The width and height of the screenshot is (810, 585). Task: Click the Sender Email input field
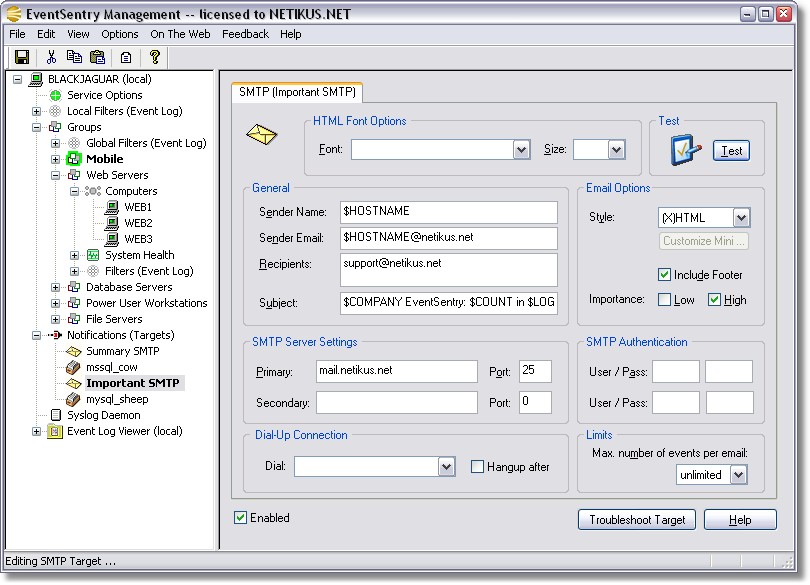[448, 238]
